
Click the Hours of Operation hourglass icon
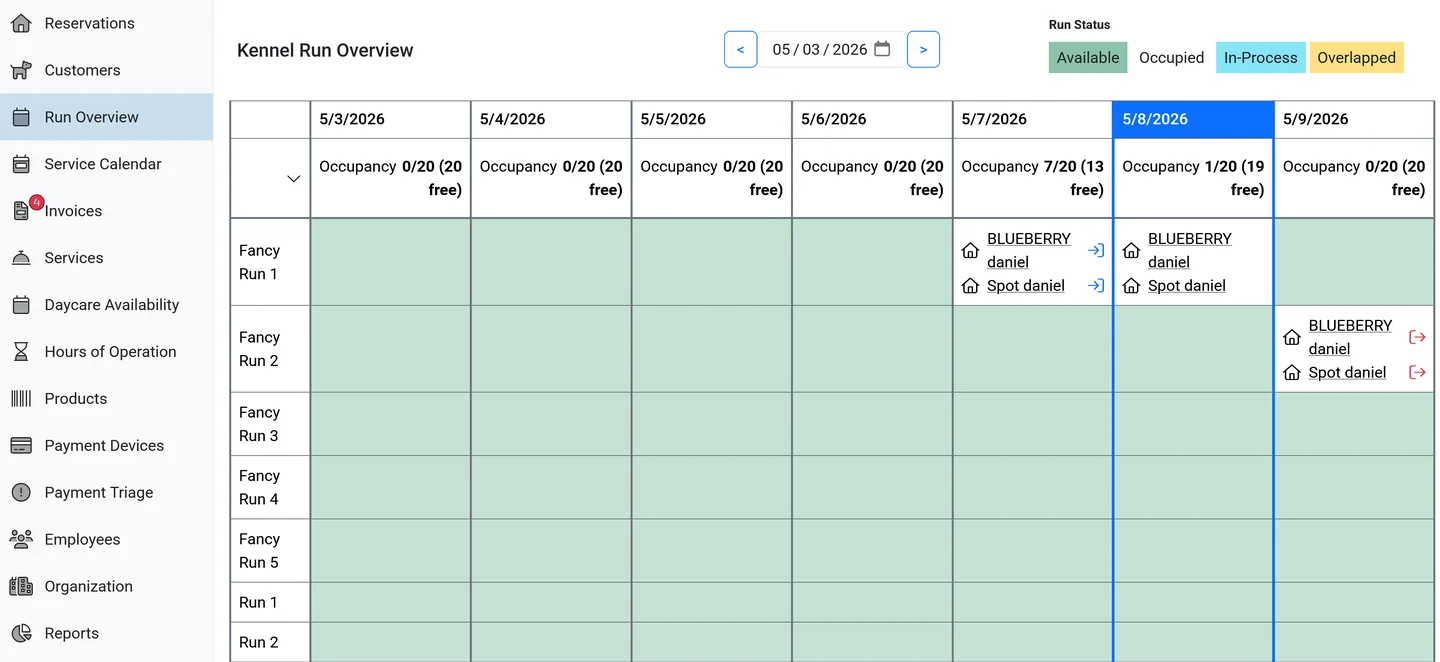click(21, 352)
